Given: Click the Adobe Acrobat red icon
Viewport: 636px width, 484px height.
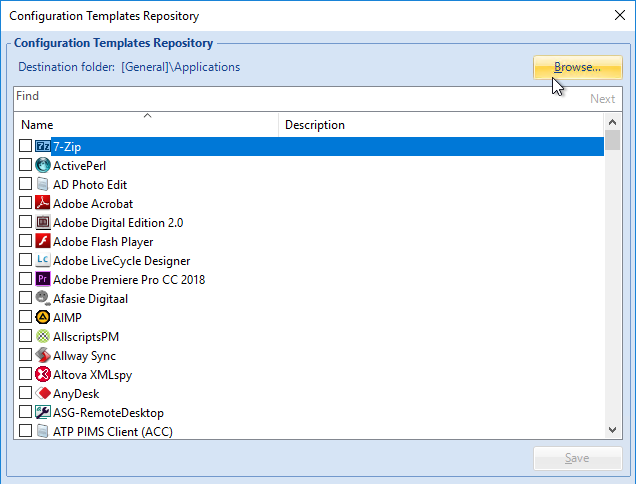Looking at the screenshot, I should pyautogui.click(x=43, y=203).
